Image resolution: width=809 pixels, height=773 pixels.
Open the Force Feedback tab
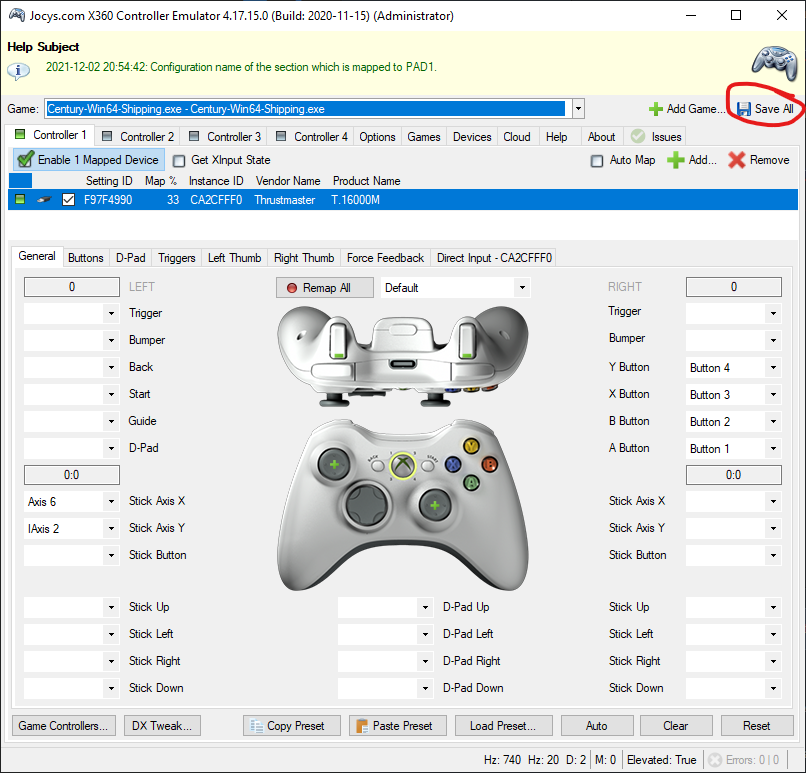click(385, 257)
